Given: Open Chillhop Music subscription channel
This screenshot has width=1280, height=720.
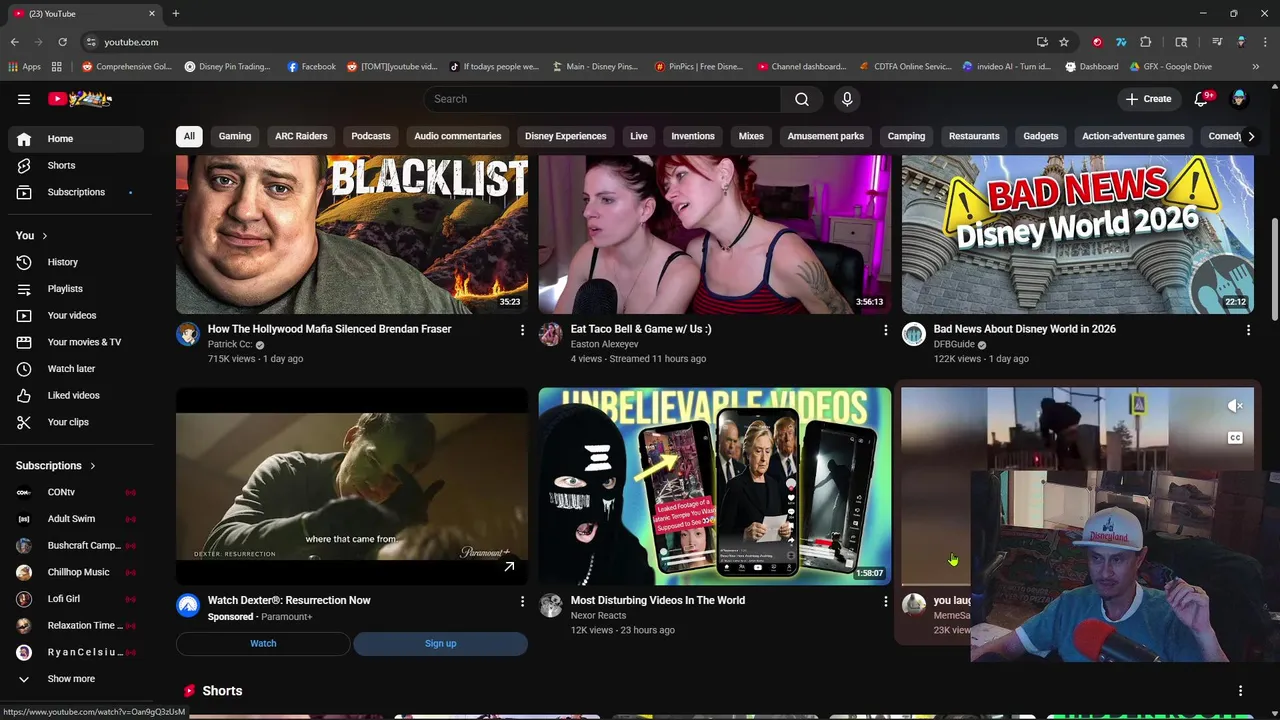Looking at the screenshot, I should (76, 572).
